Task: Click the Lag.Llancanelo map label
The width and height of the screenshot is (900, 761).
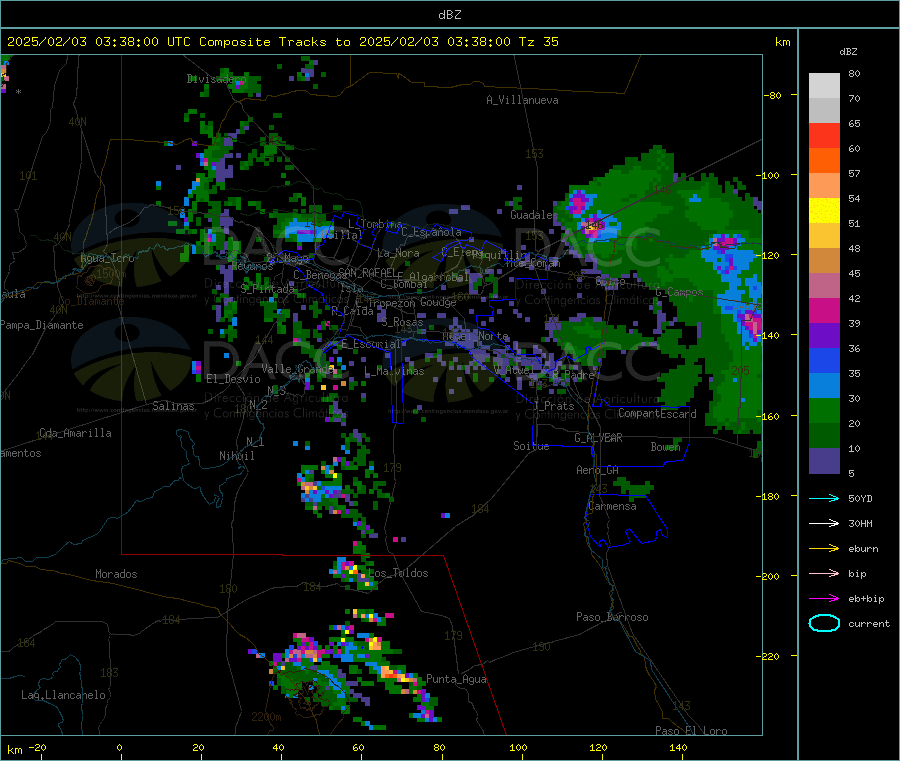Action: click(x=64, y=695)
